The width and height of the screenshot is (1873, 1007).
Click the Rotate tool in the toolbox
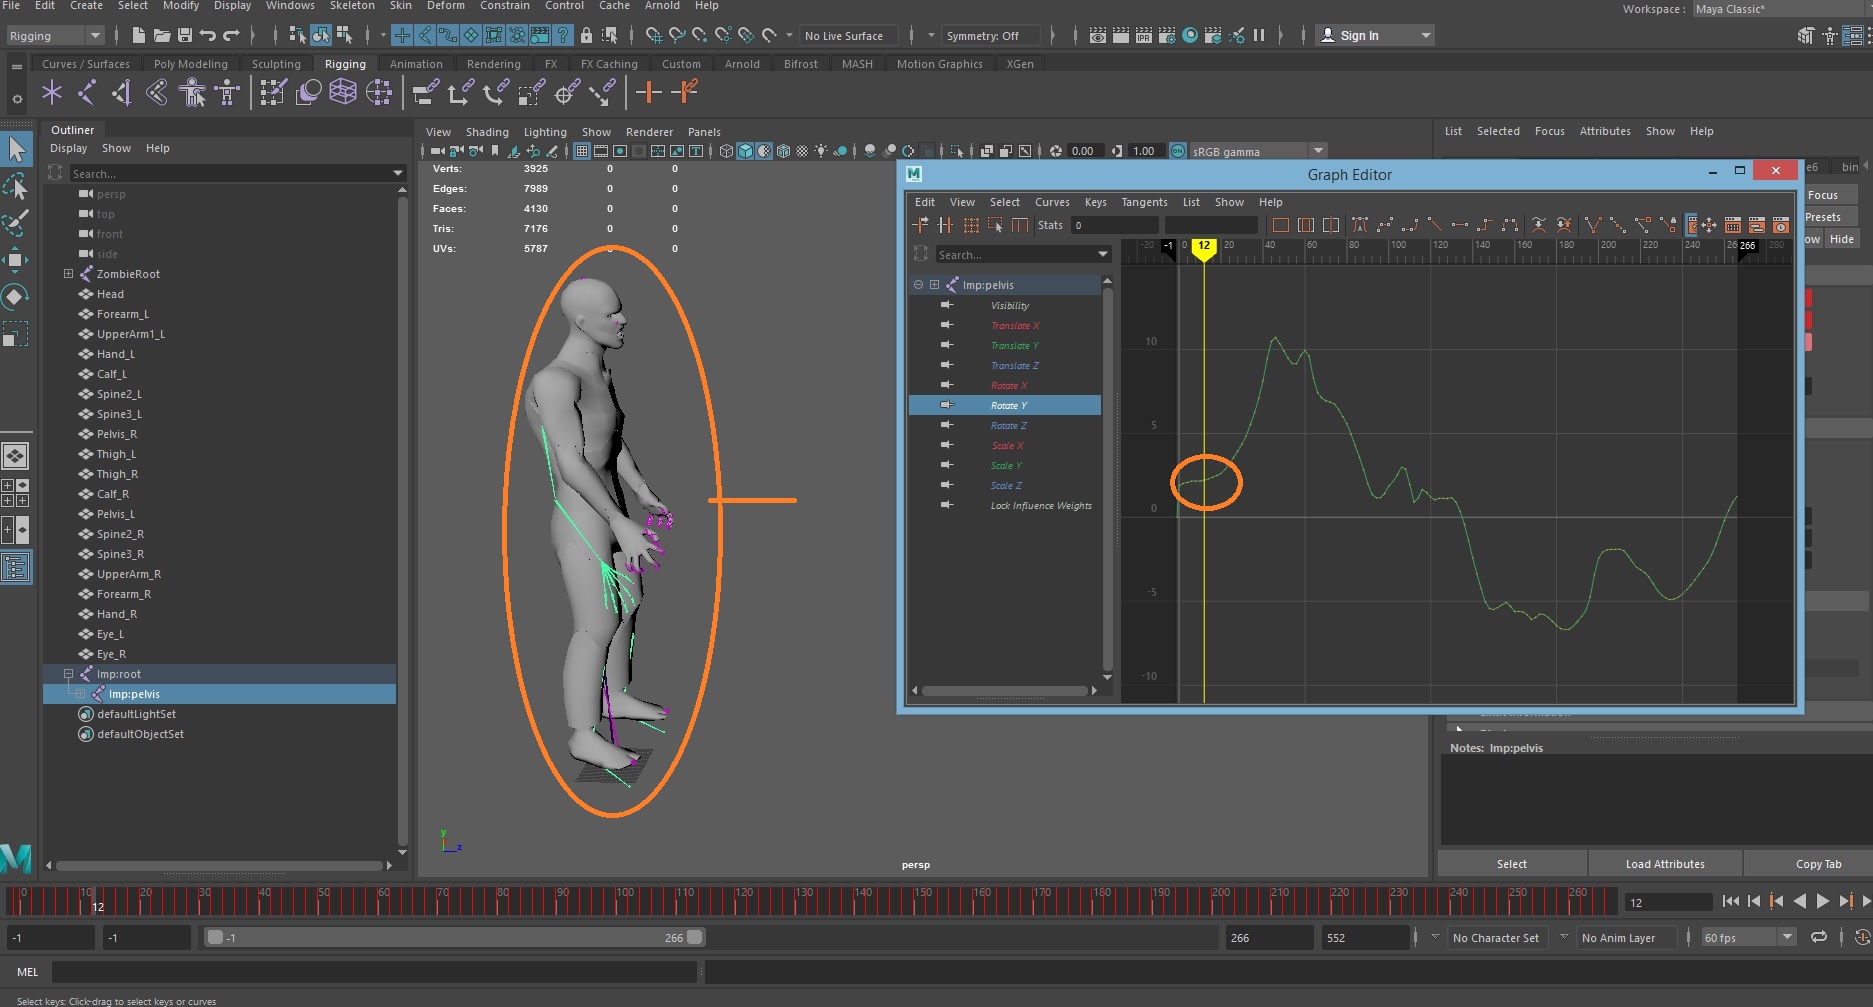(16, 296)
